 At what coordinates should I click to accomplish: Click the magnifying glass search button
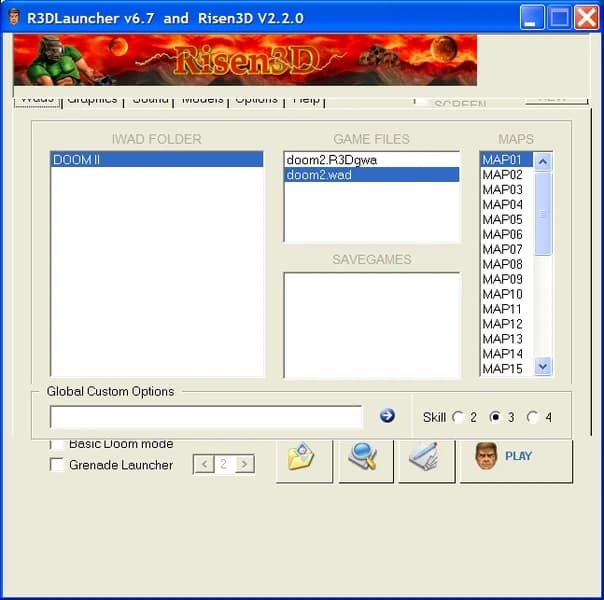click(366, 461)
